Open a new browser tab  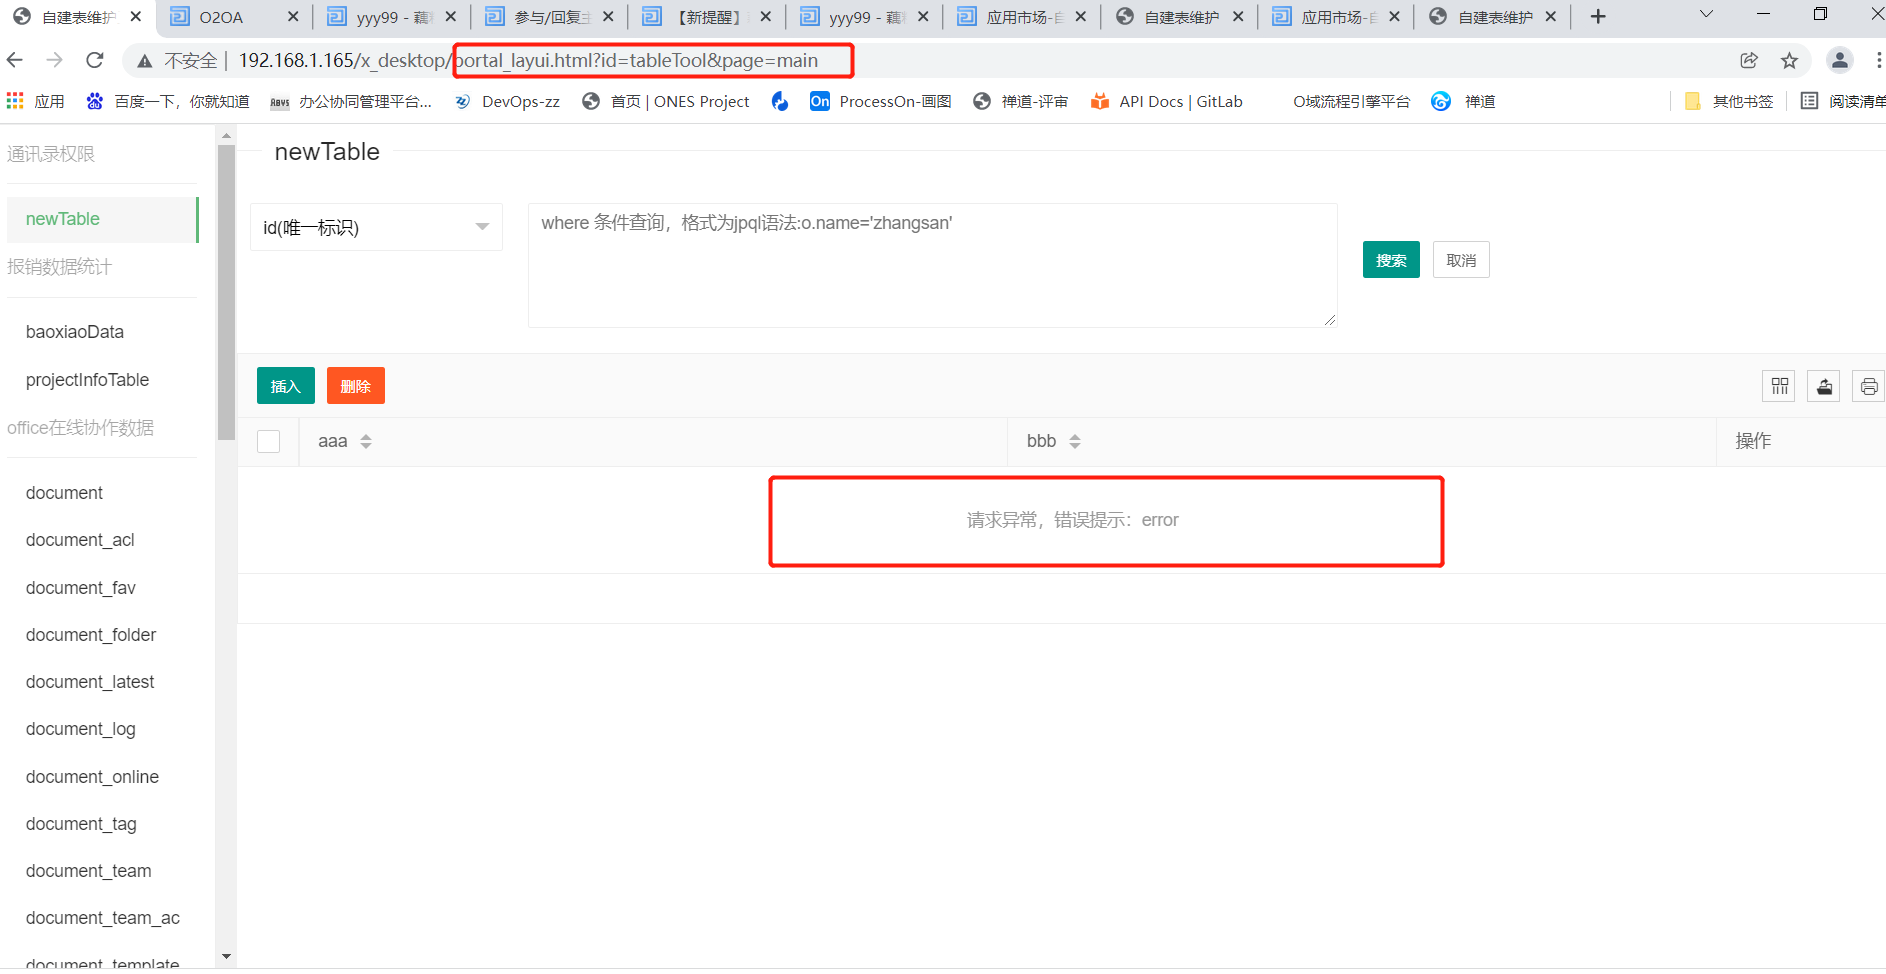[1598, 17]
